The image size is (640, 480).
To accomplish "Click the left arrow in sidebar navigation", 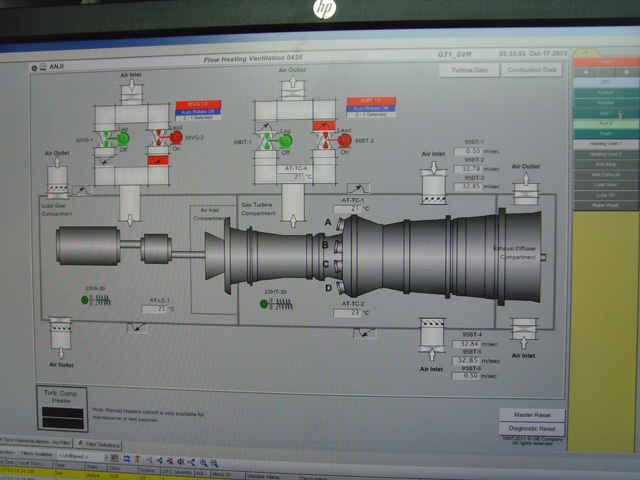I will pos(586,72).
